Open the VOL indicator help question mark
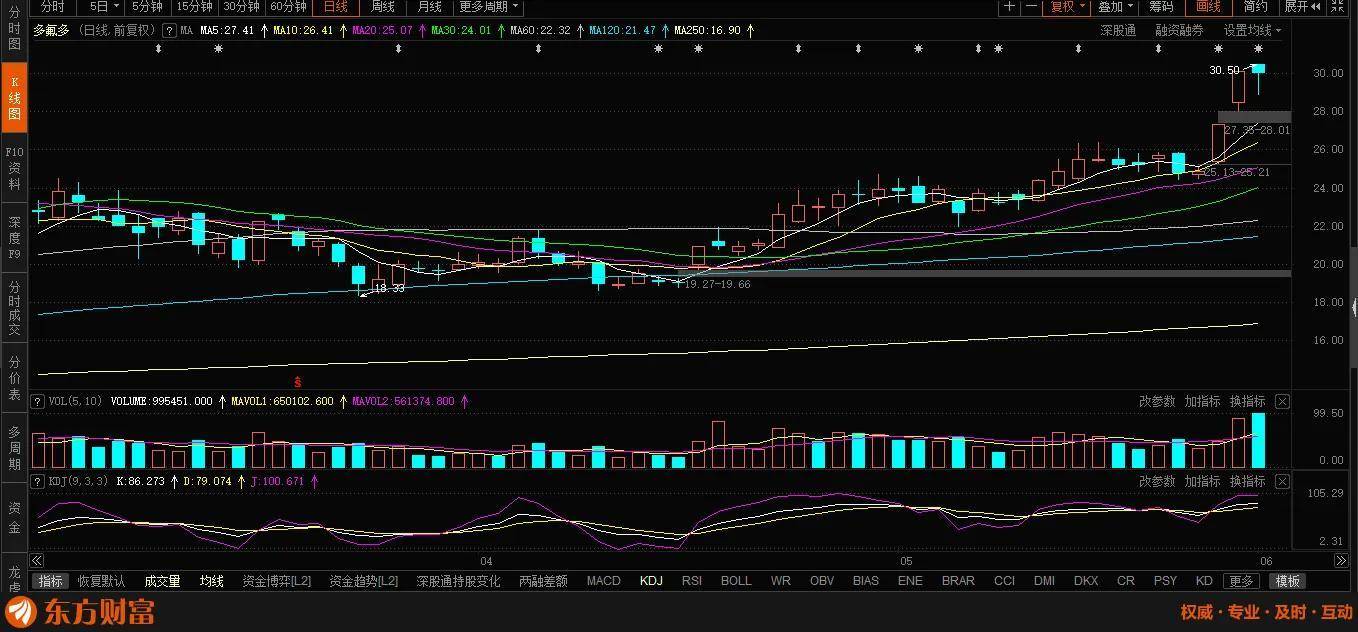This screenshot has height=632, width=1358. pos(38,401)
